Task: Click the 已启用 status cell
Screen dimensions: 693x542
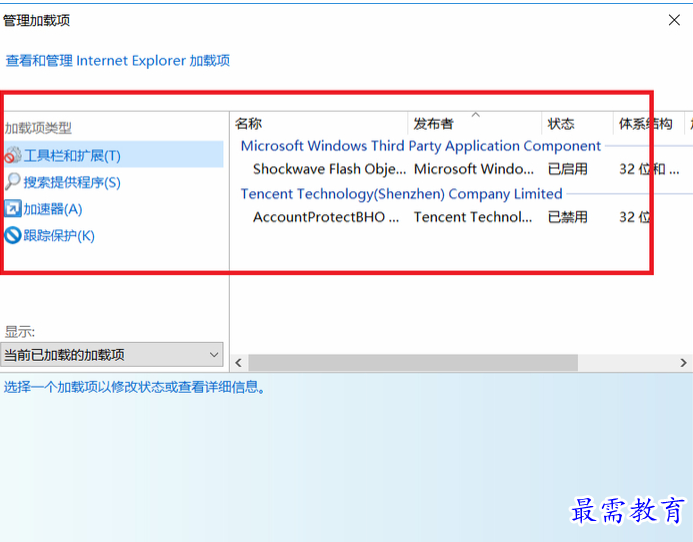Action: [567, 169]
